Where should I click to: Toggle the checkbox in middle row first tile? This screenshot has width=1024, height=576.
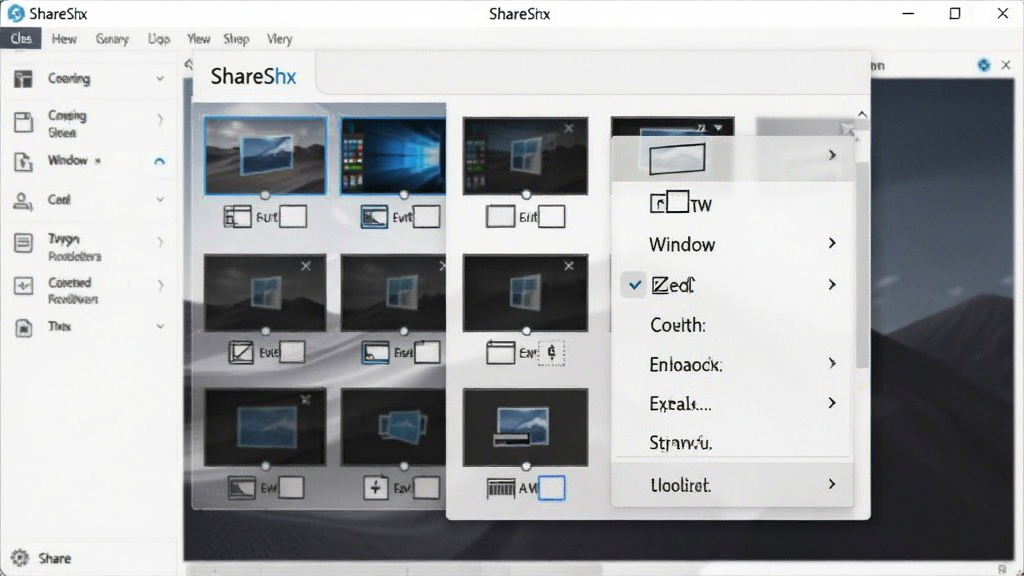click(292, 352)
